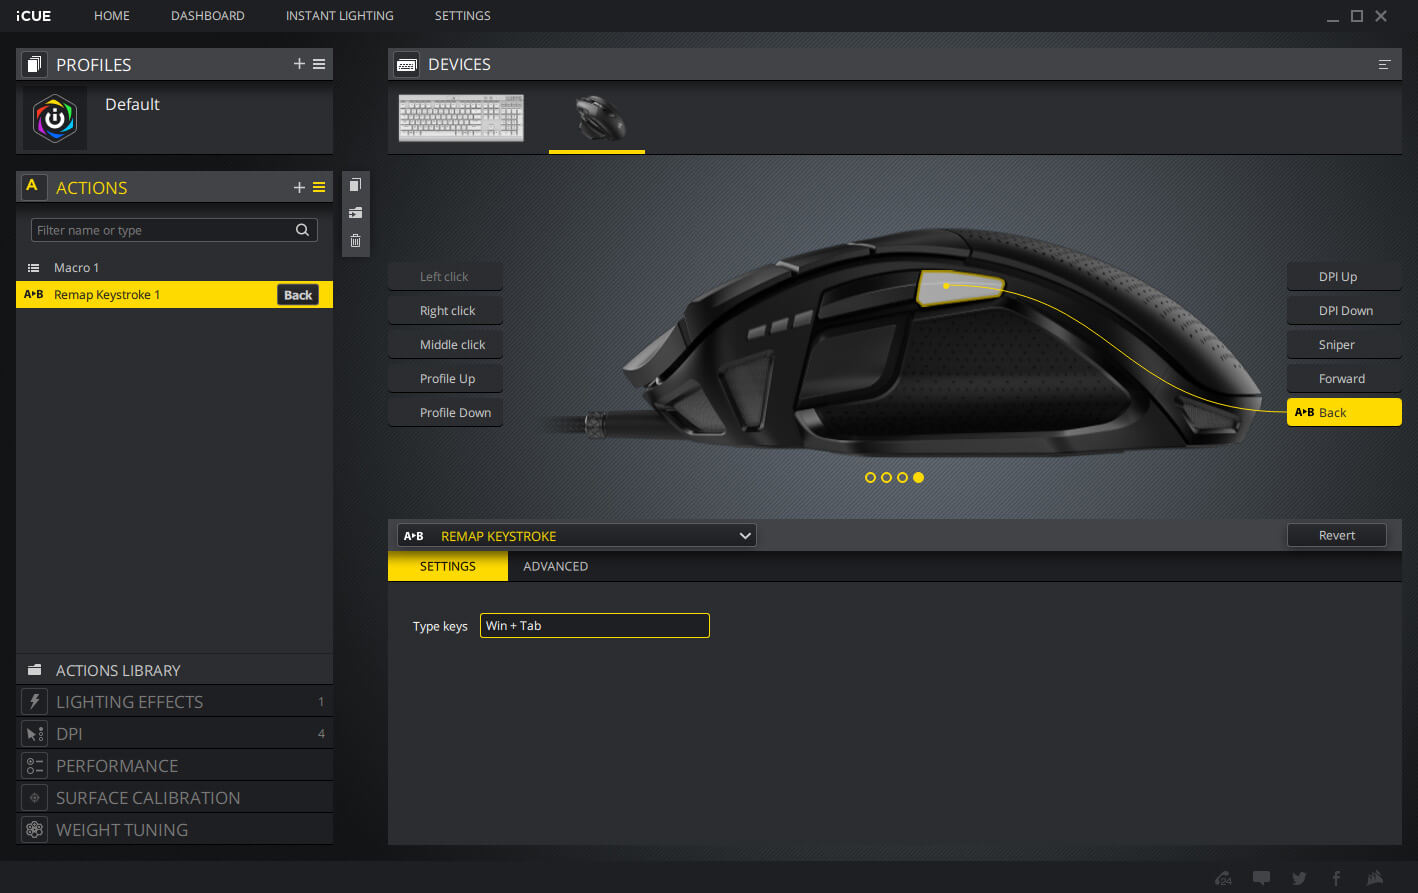Click the Corsair sails logo icon
The image size is (1418, 893).
click(x=1375, y=878)
